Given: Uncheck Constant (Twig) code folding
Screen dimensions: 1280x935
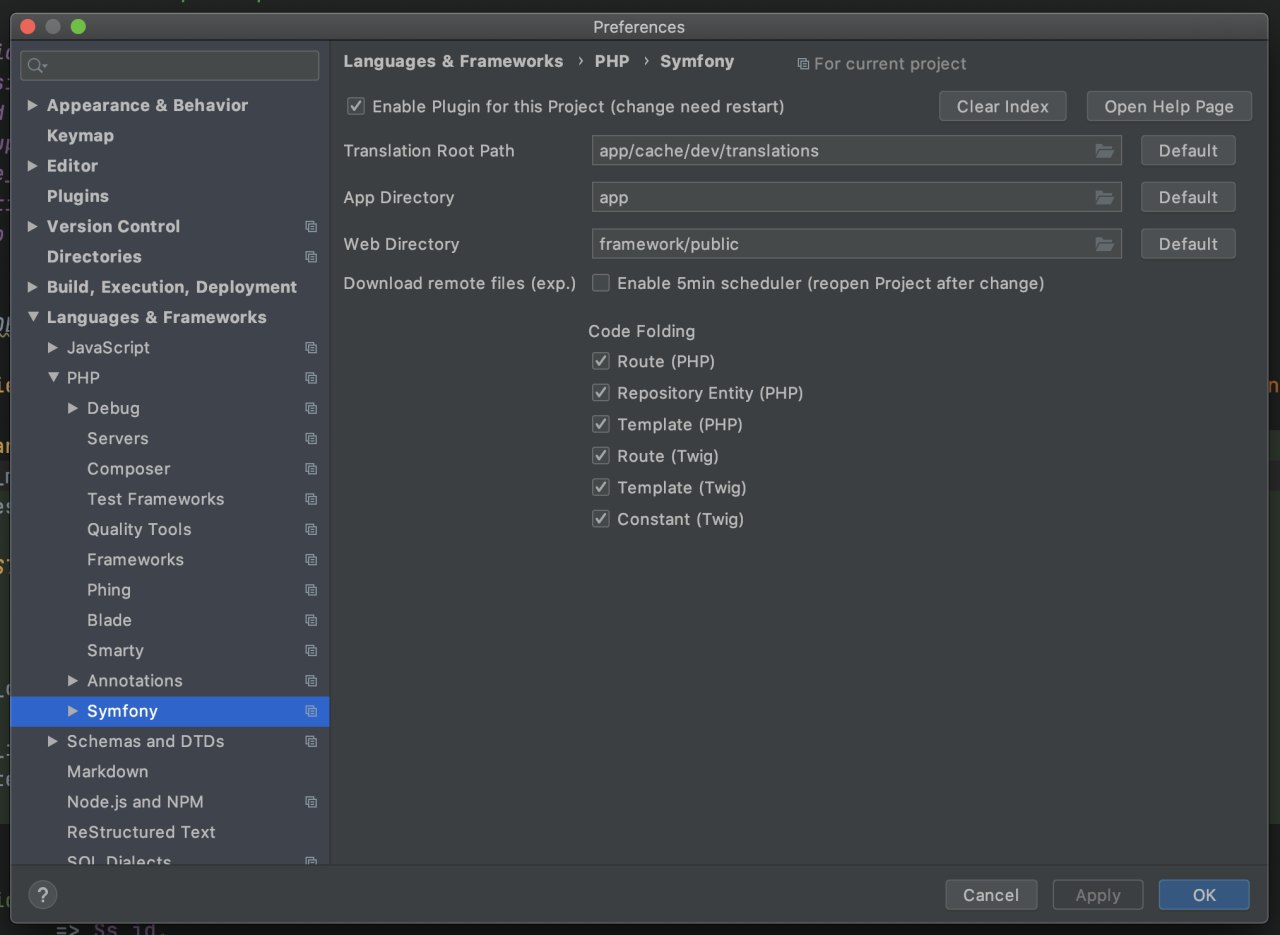Looking at the screenshot, I should click(x=601, y=519).
